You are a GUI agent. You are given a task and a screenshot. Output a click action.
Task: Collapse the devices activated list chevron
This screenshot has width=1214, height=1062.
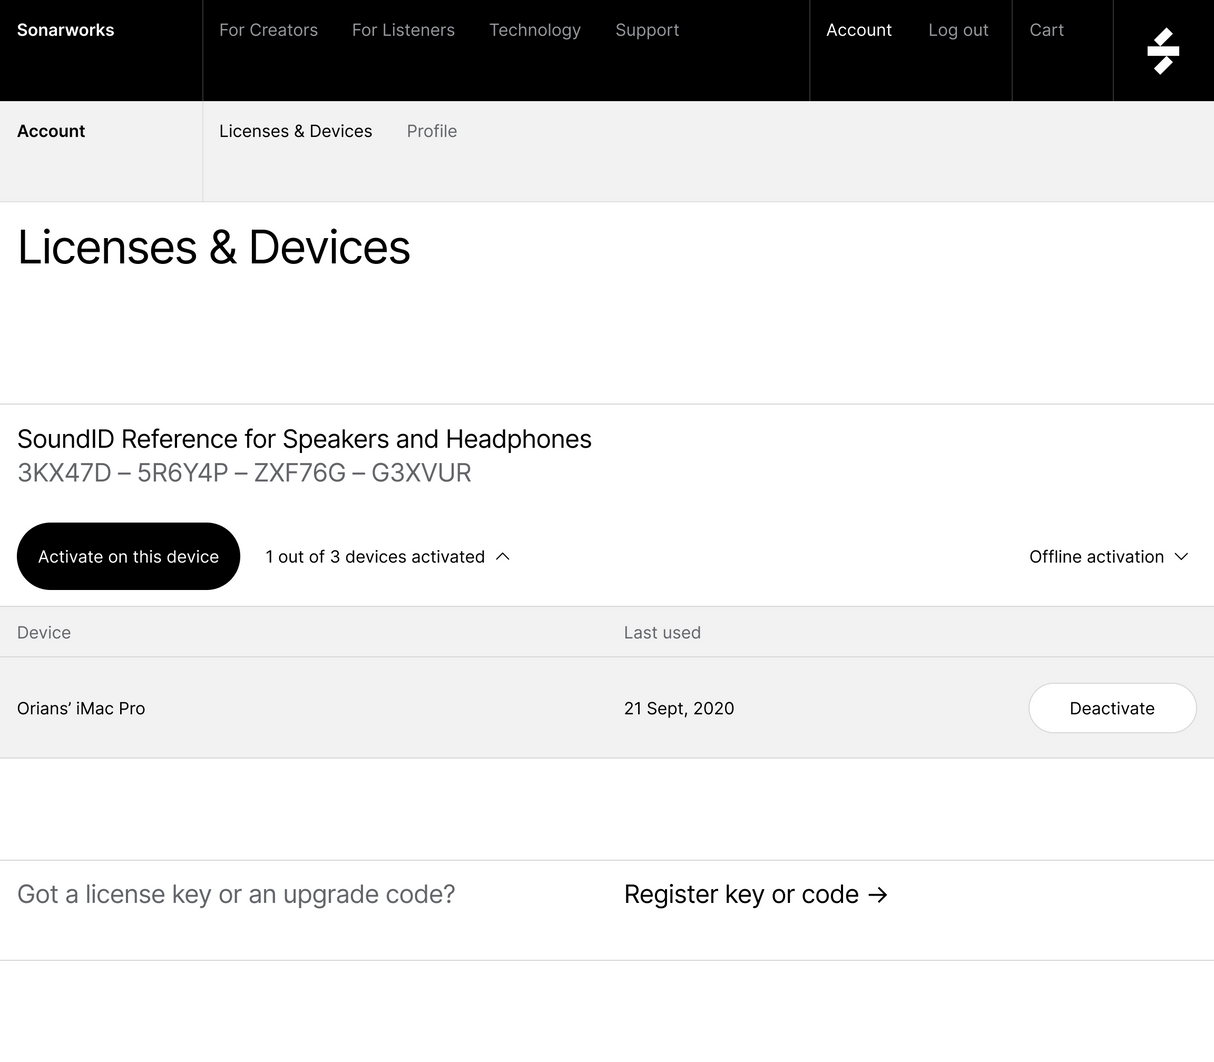(503, 557)
